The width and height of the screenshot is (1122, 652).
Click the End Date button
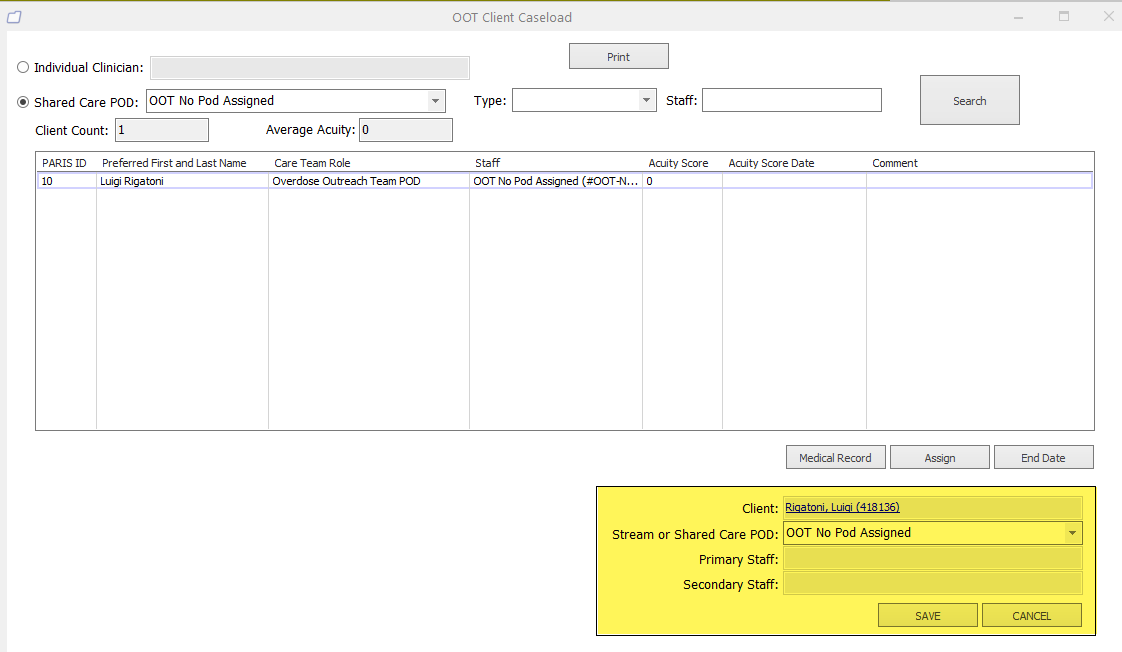(1043, 458)
